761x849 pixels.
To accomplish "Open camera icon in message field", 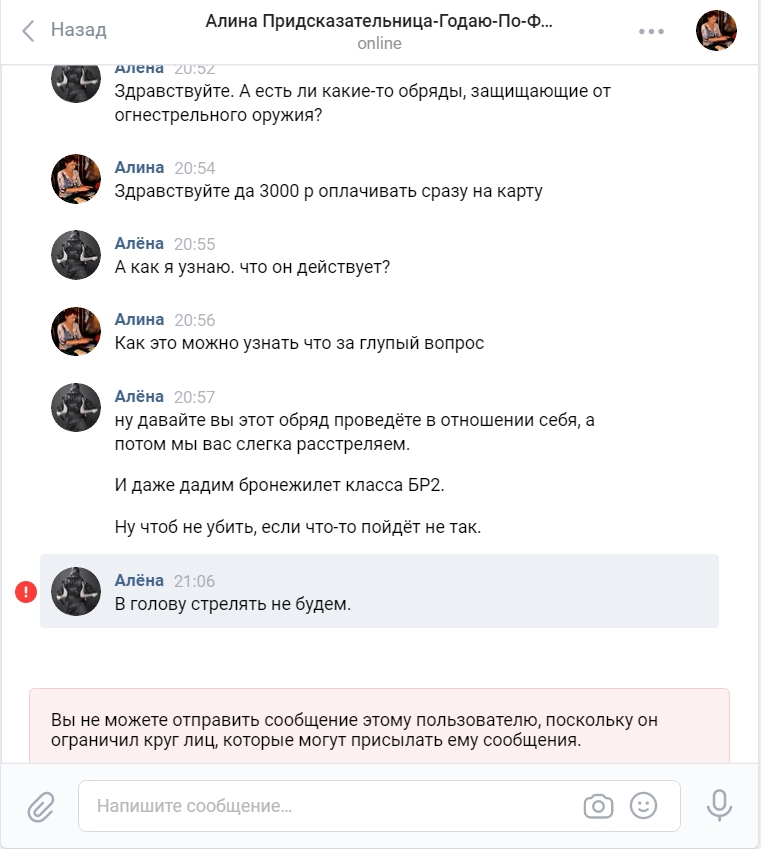I will coord(598,806).
